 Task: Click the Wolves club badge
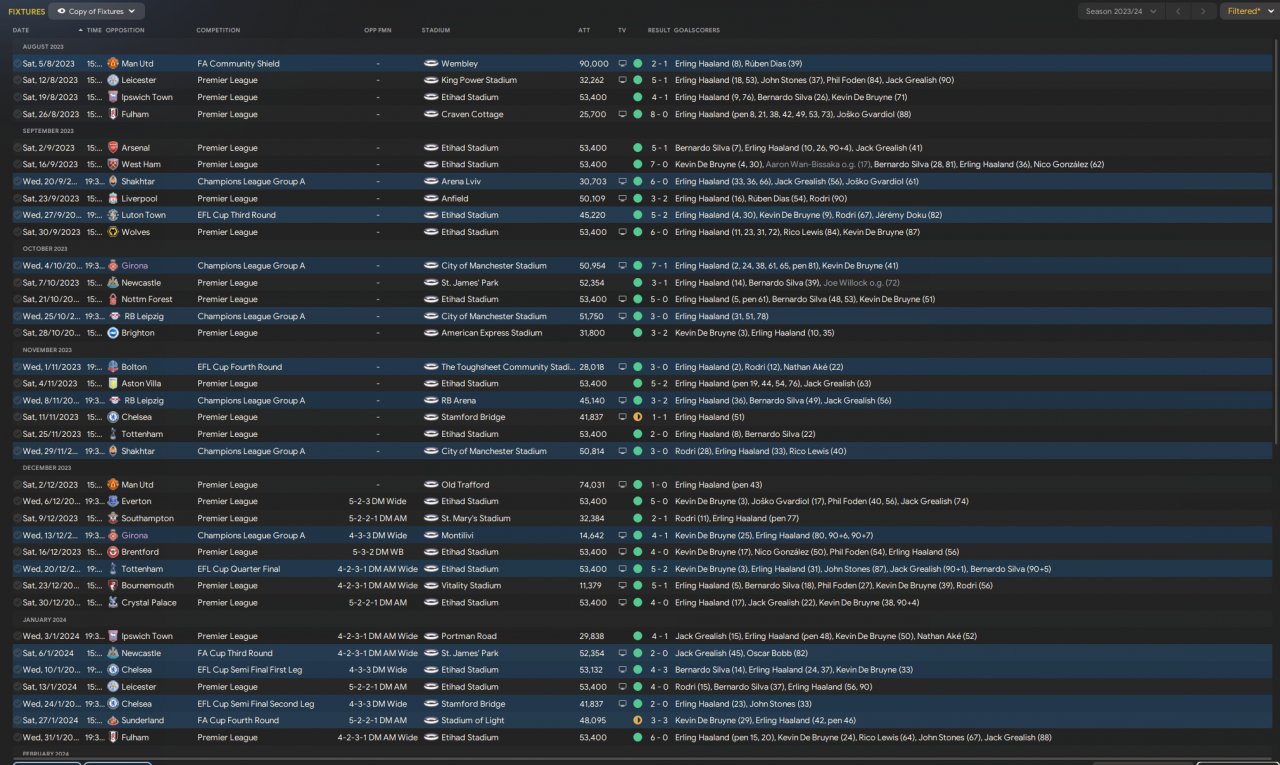[113, 232]
